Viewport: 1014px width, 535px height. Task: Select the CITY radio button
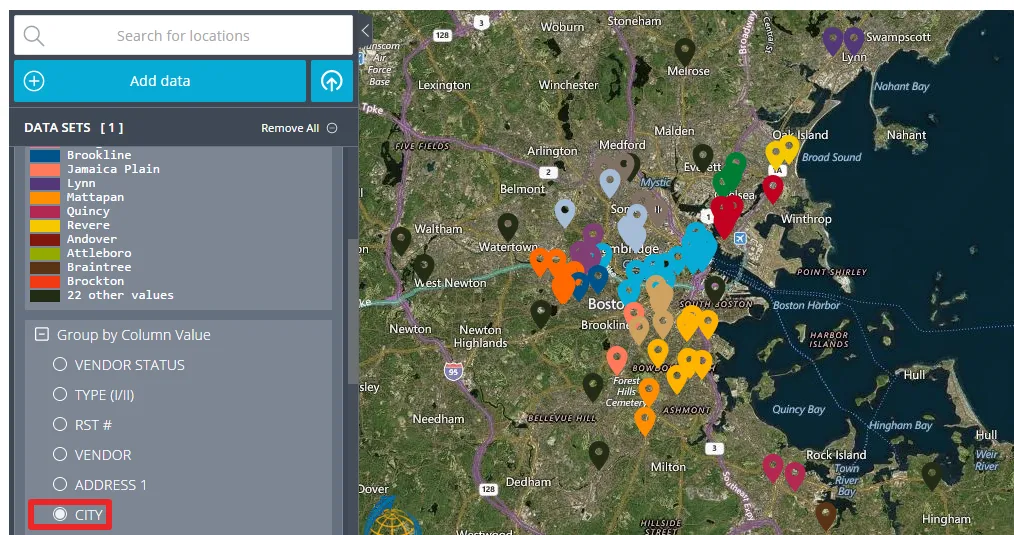[60, 514]
